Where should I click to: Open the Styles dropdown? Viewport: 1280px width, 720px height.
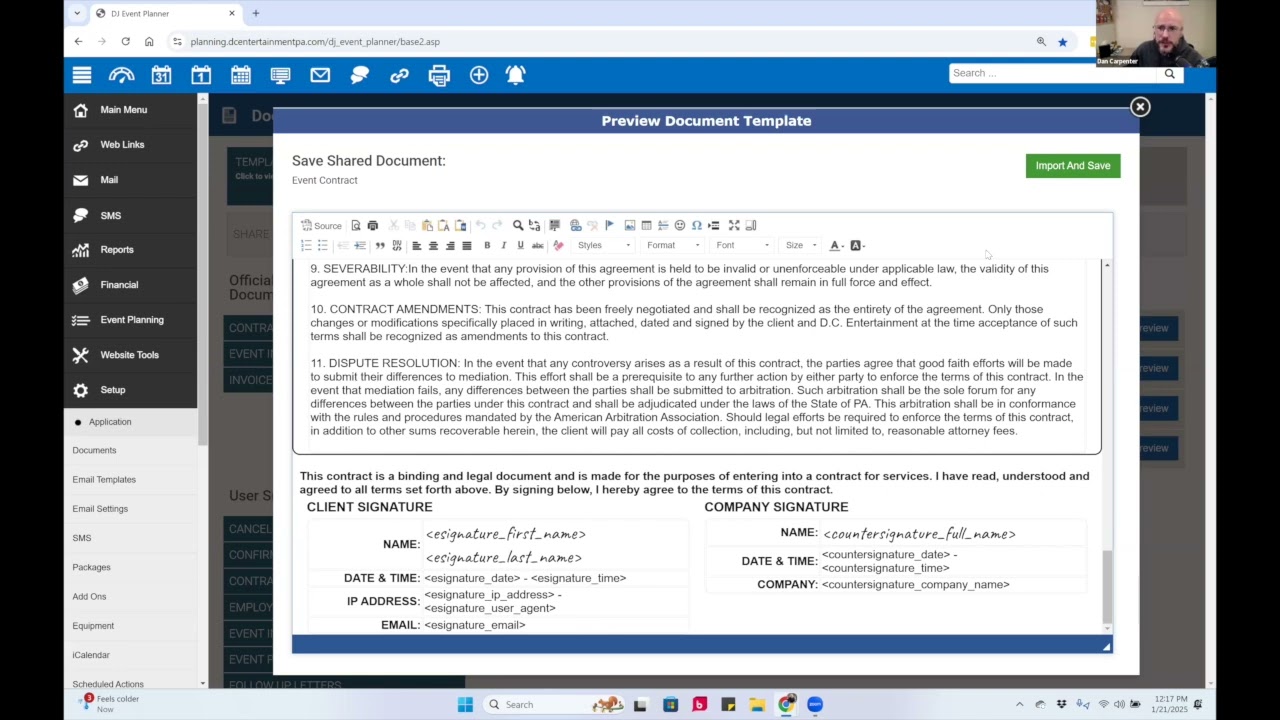(604, 246)
